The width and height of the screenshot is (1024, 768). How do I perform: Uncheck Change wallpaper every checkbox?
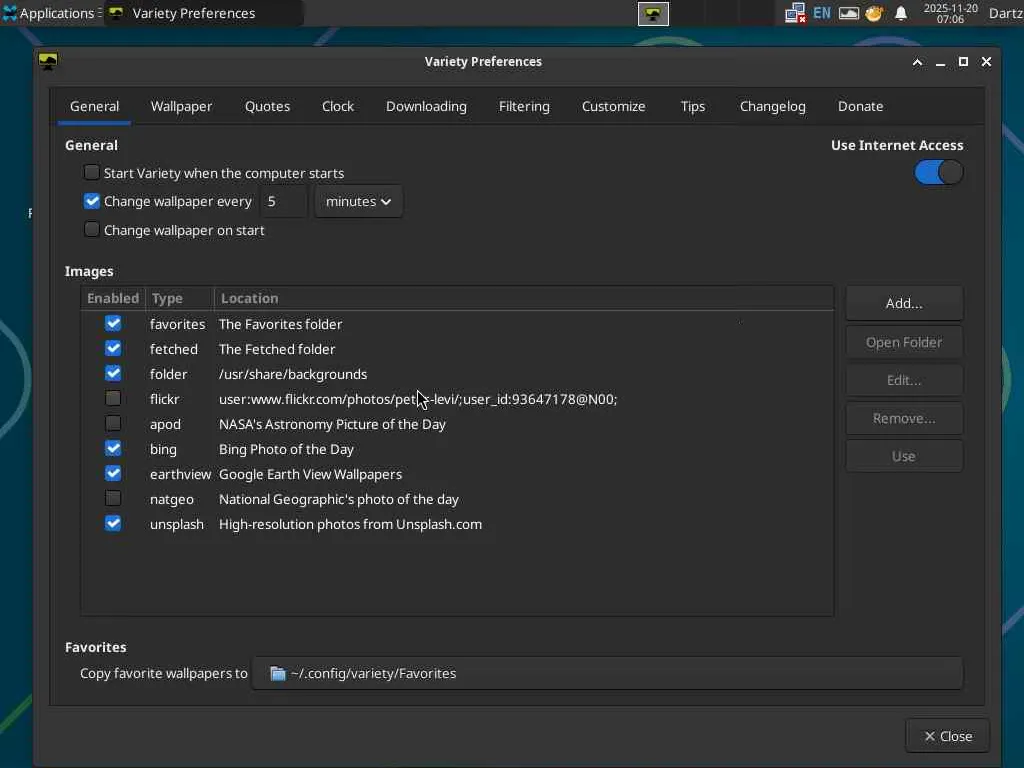pyautogui.click(x=91, y=201)
